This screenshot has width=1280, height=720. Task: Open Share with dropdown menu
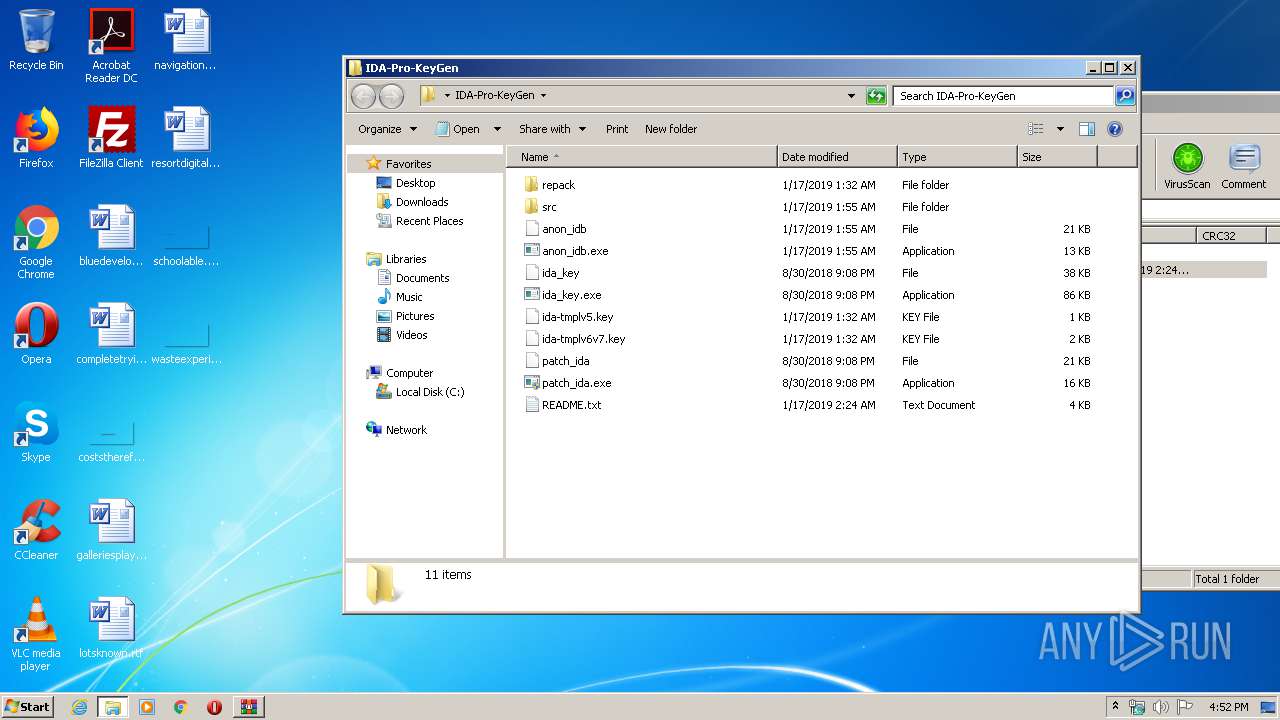[x=551, y=129]
